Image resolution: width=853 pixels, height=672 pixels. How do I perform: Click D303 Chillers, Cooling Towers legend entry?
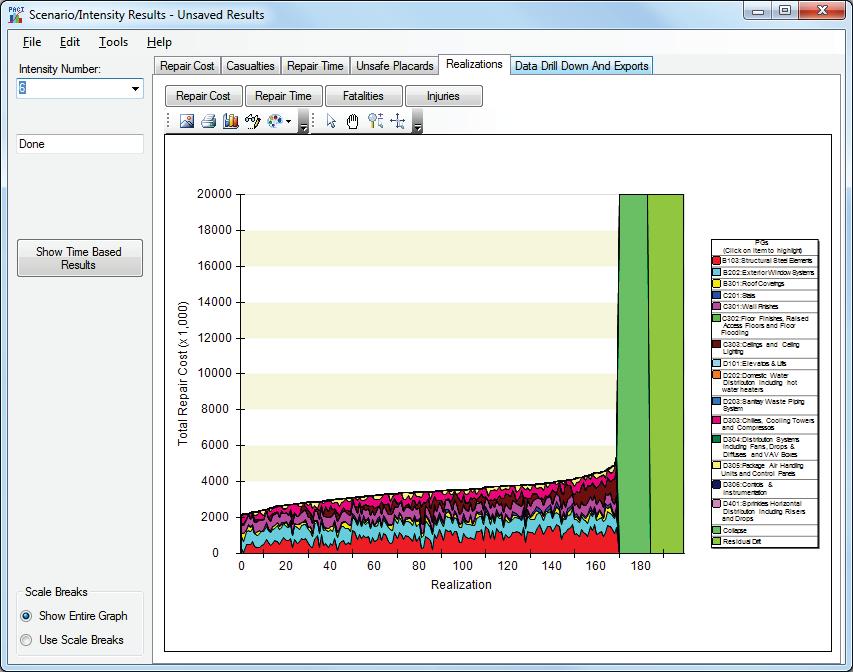(764, 424)
